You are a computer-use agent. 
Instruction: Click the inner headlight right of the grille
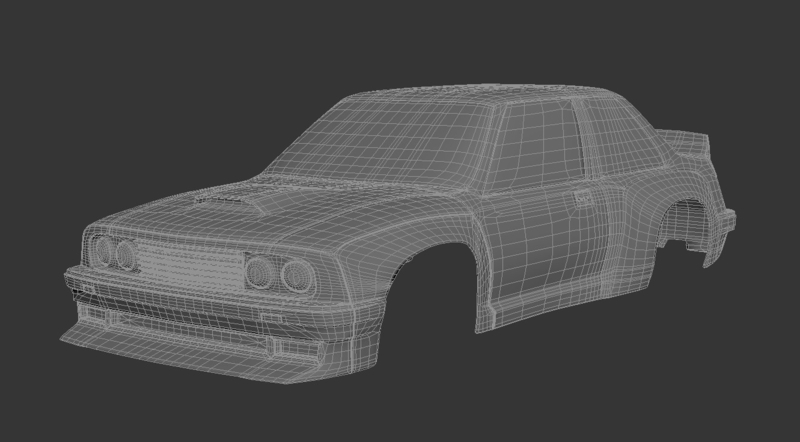pyautogui.click(x=261, y=270)
